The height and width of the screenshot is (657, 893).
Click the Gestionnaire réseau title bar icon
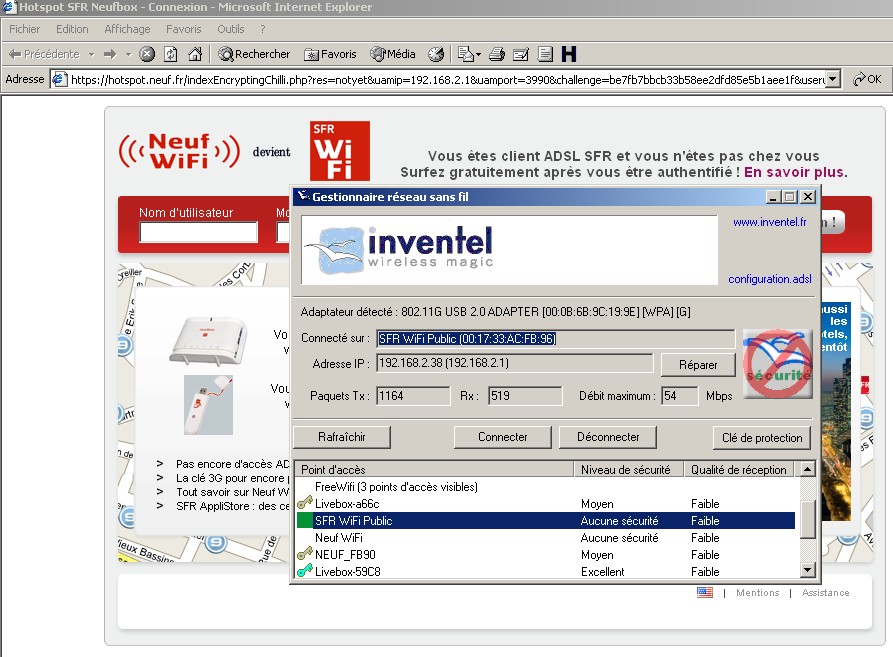pyautogui.click(x=304, y=196)
